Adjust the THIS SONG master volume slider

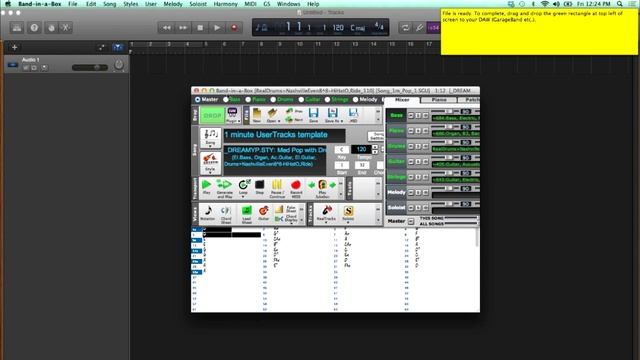pyautogui.click(x=461, y=219)
